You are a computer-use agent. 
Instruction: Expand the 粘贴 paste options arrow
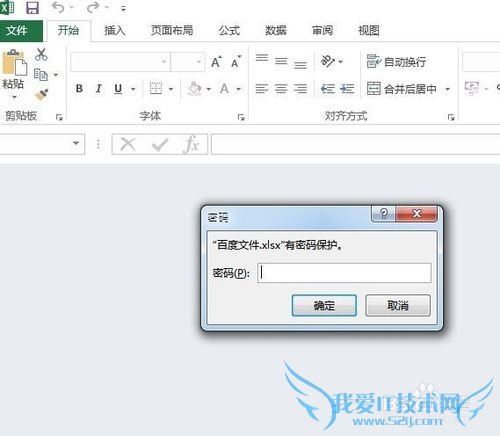pos(14,97)
